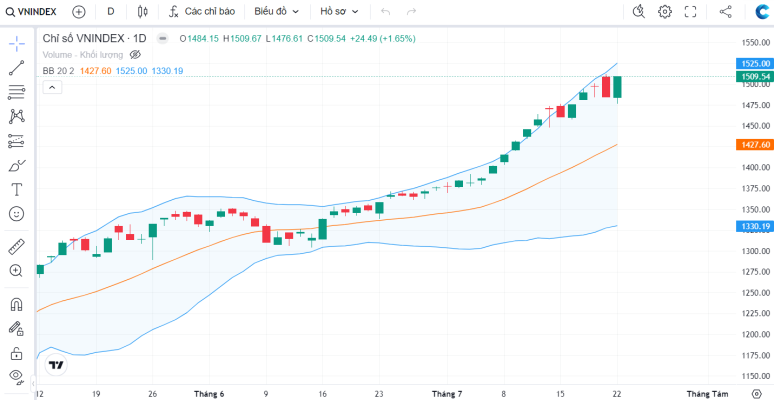Click the 1509.54 current price label

[754, 76]
